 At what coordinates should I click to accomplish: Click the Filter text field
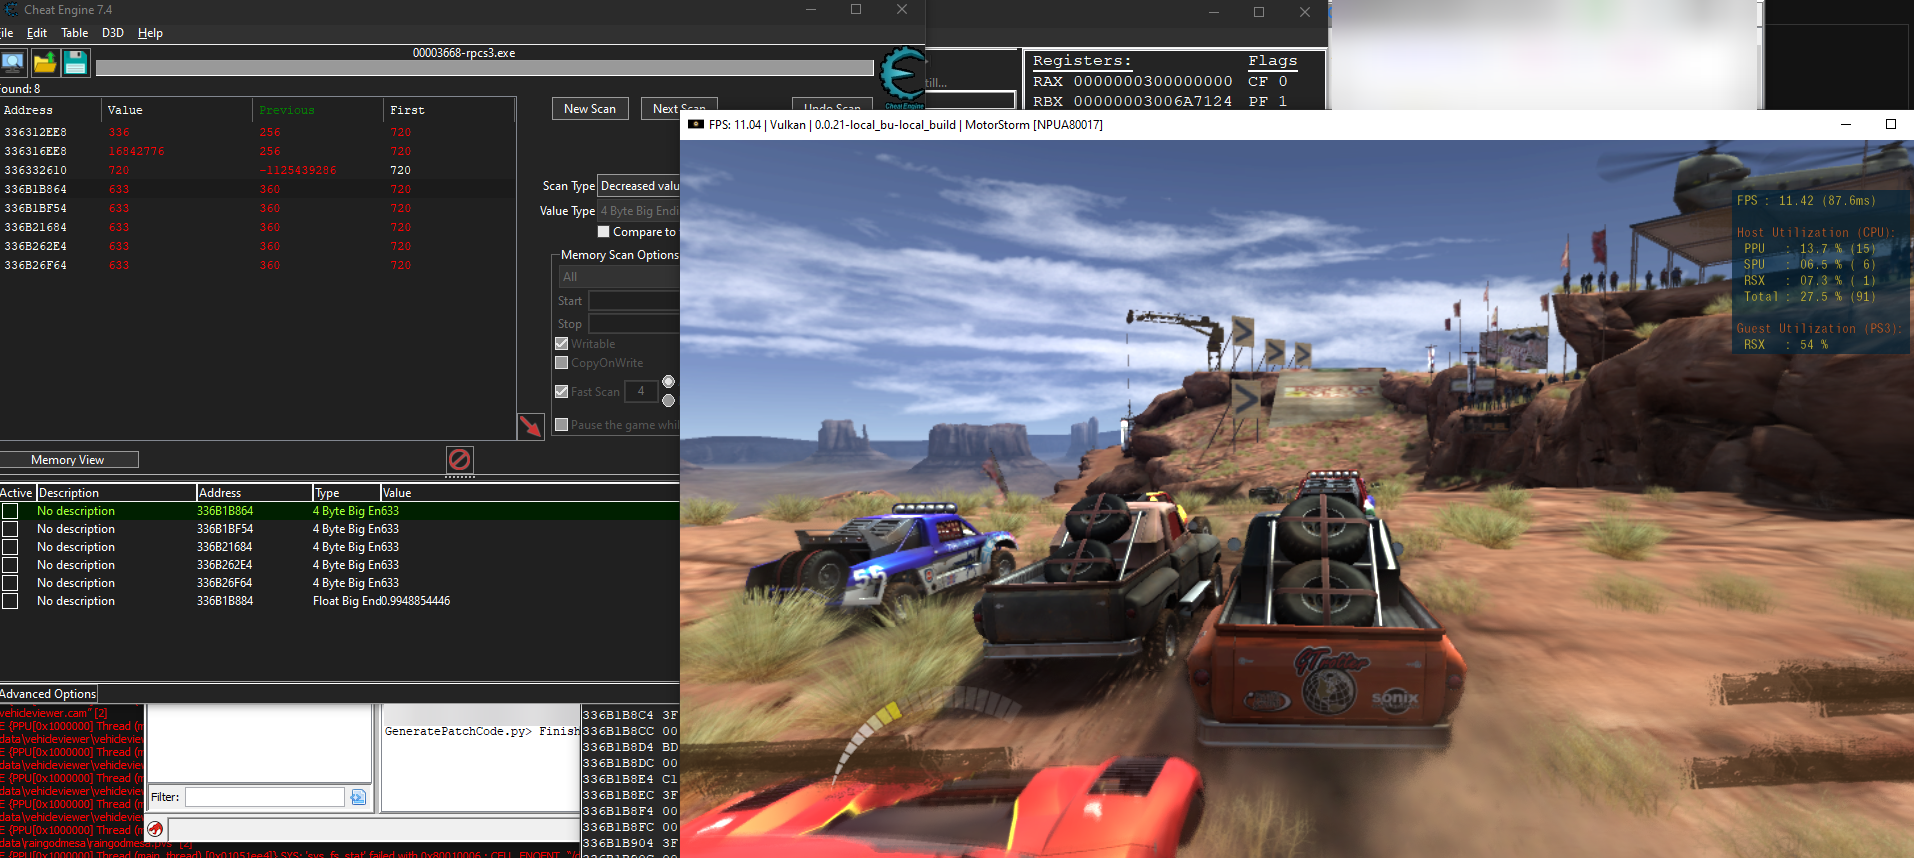coord(265,797)
